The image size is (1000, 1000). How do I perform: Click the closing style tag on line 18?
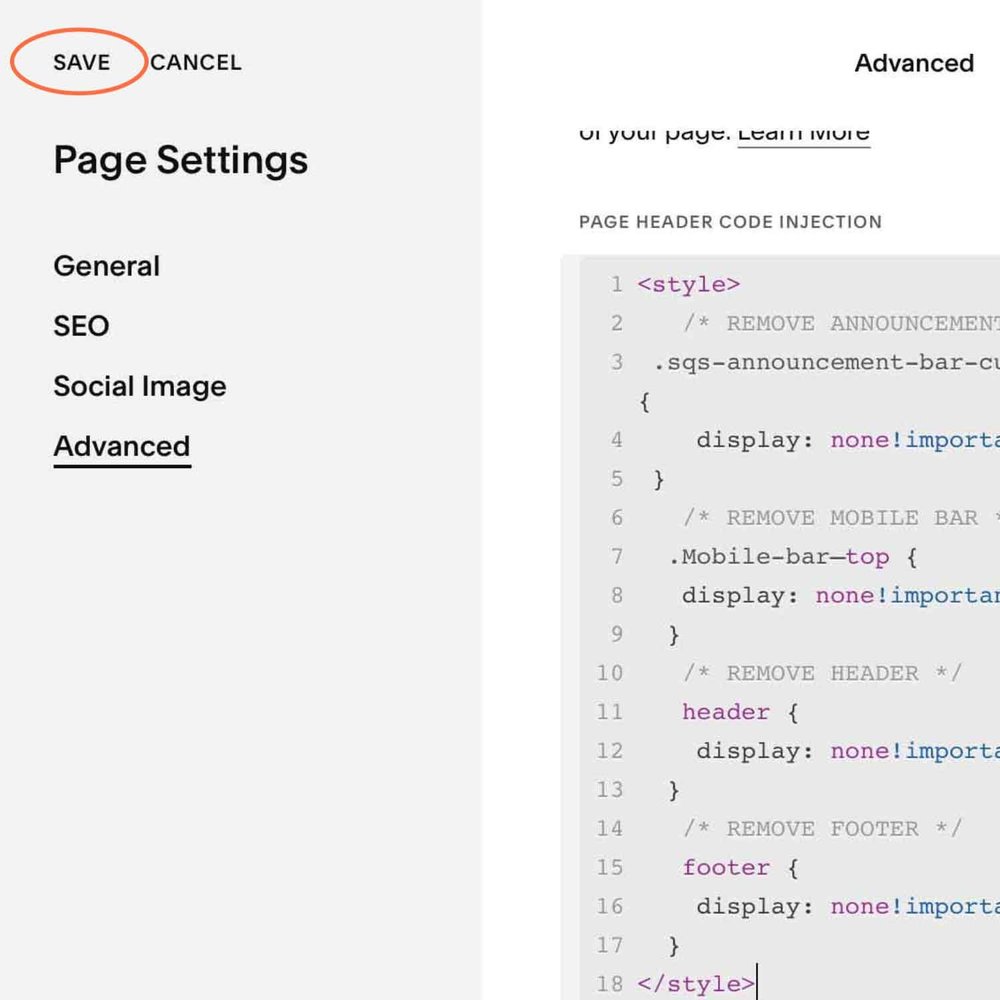coord(695,983)
